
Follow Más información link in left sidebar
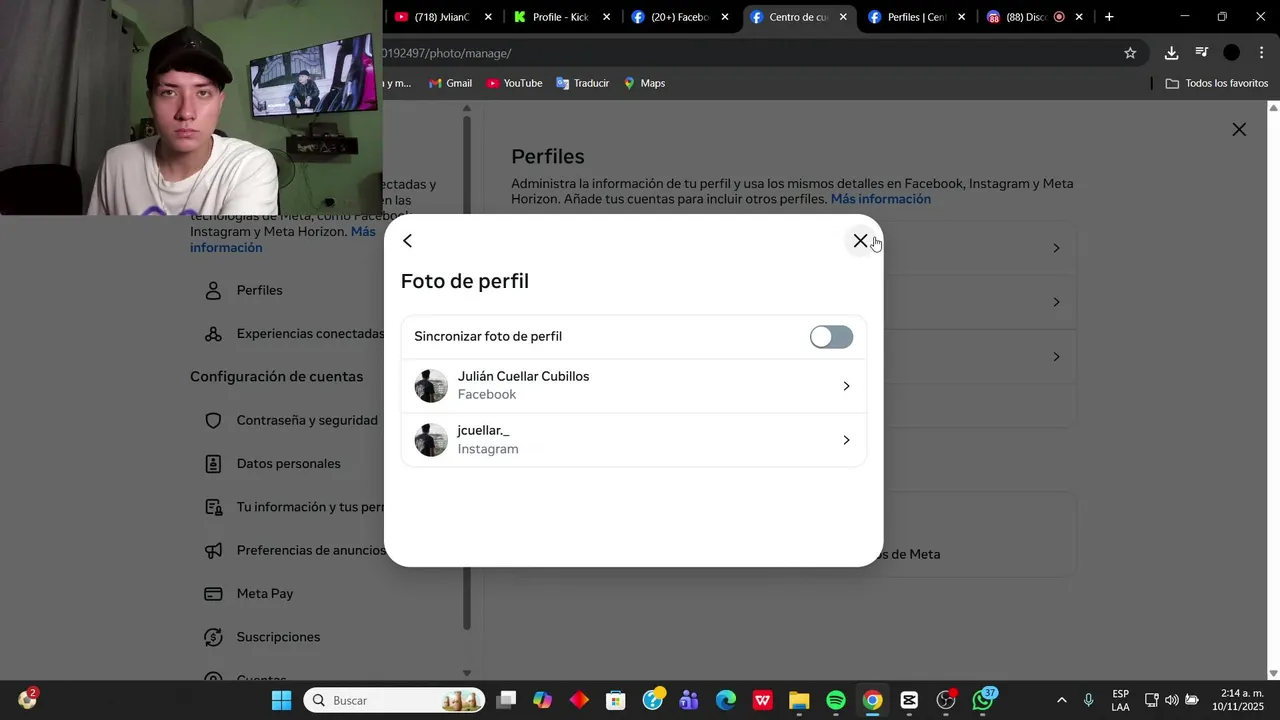coord(283,239)
